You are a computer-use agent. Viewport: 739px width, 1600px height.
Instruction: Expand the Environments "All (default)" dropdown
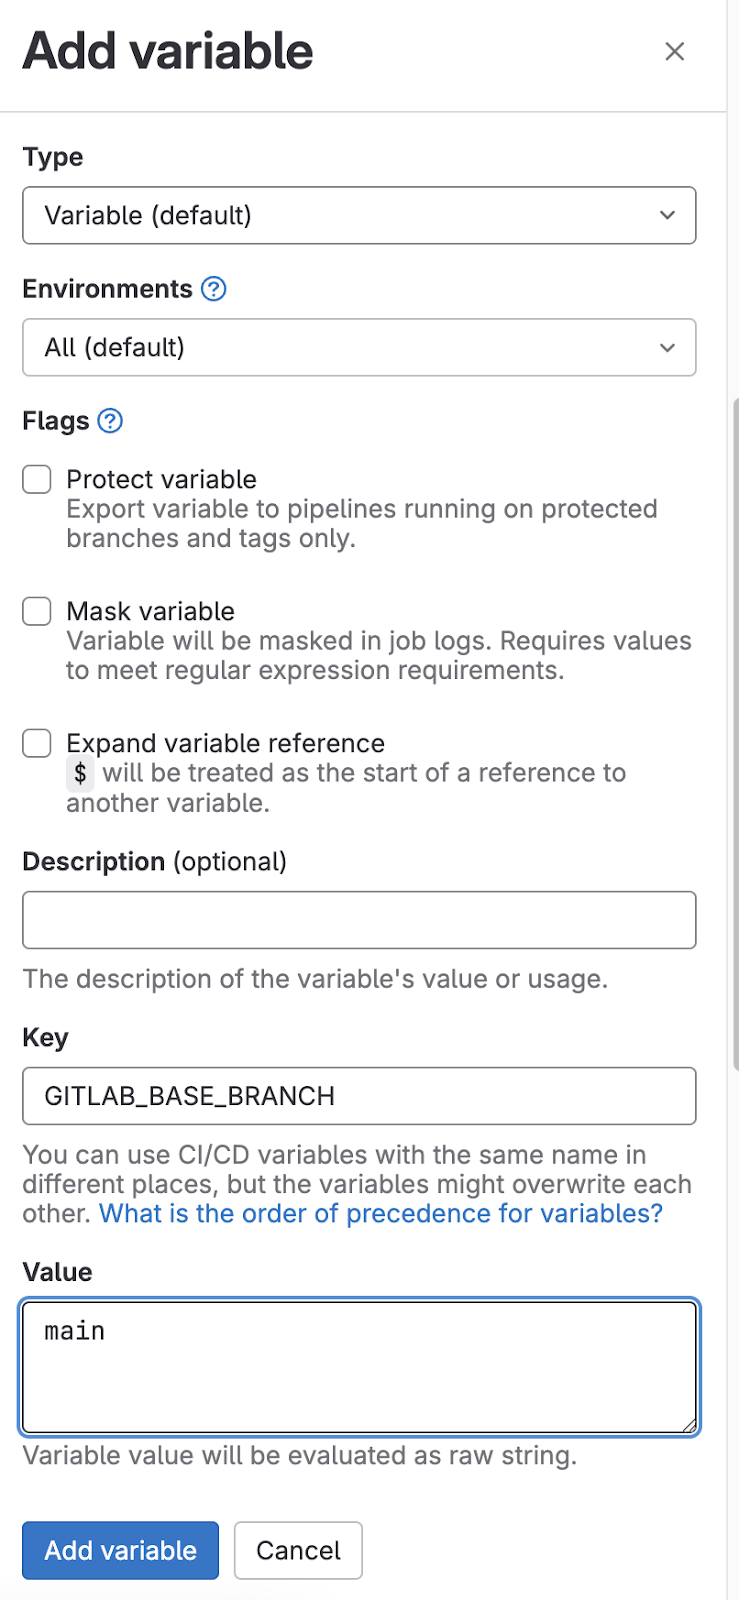pos(358,347)
